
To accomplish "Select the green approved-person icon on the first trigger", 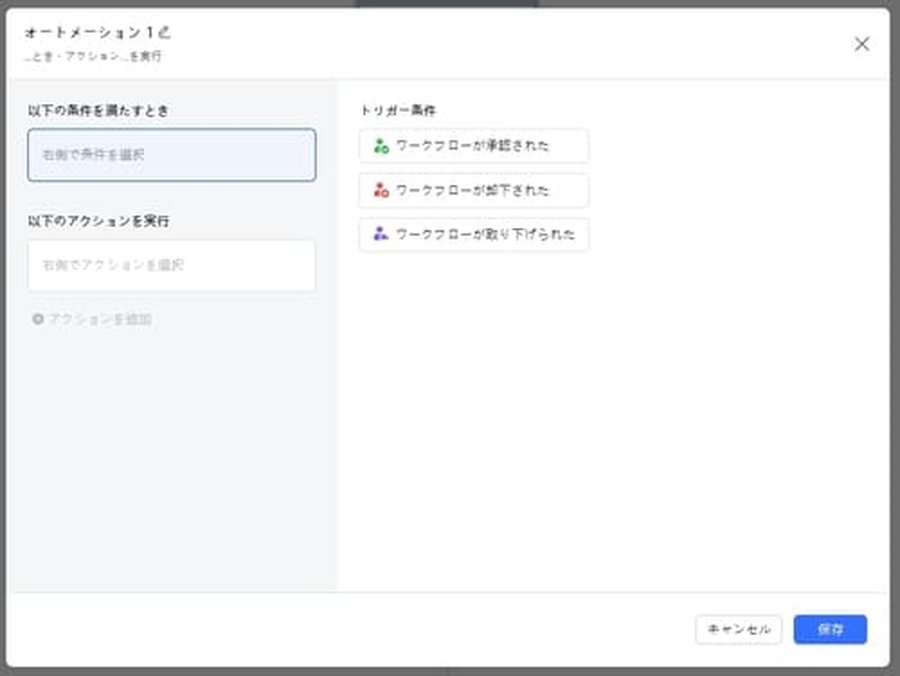I will (381, 146).
